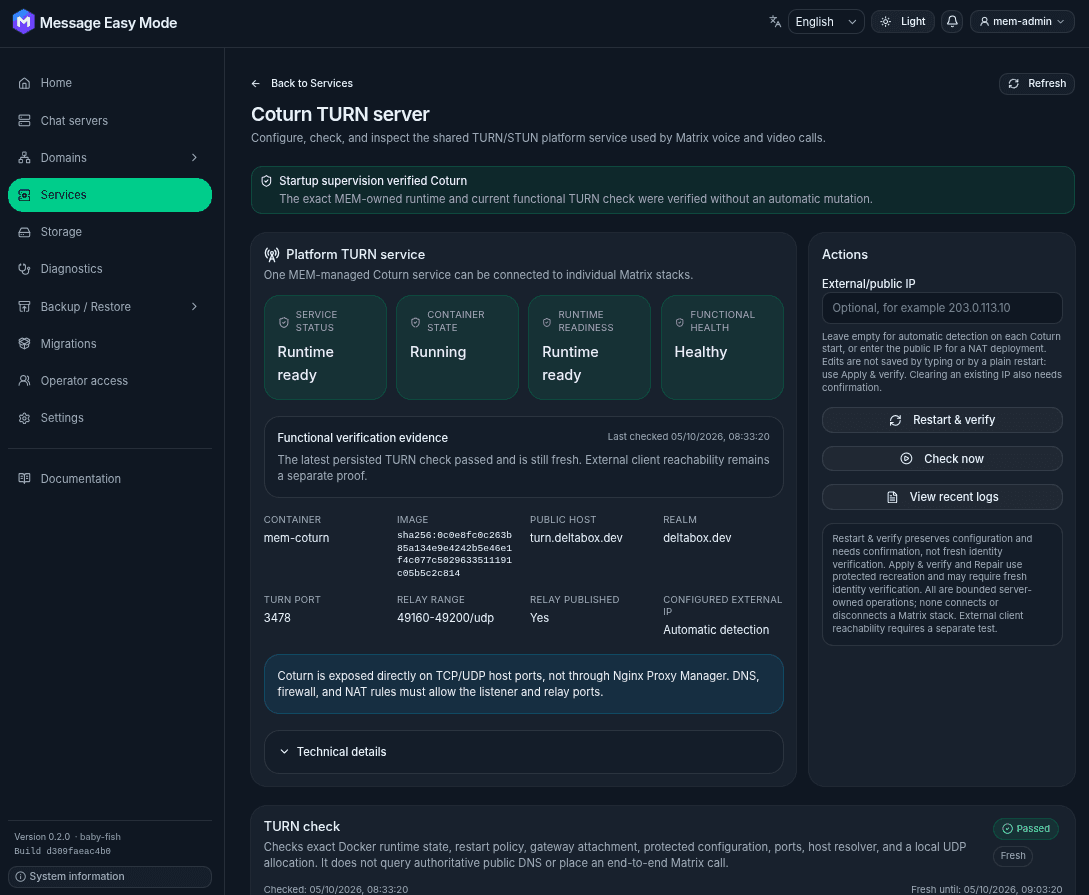Image resolution: width=1089 pixels, height=895 pixels.
Task: Click the TURN port value 3478
Action: coord(277,618)
